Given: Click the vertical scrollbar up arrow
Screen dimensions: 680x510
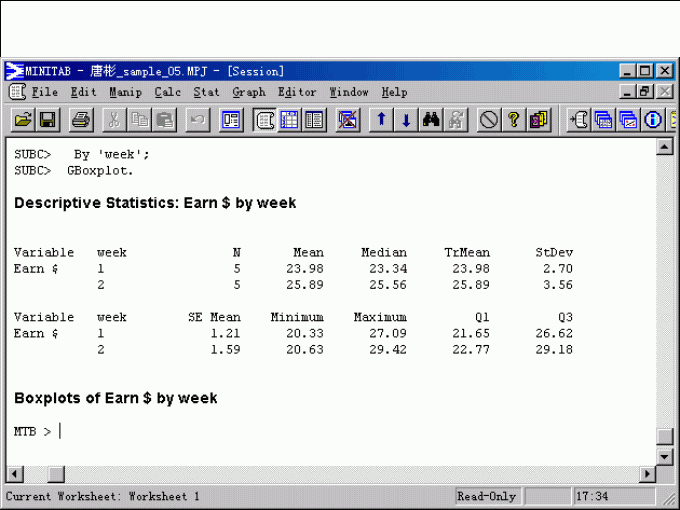Looking at the screenshot, I should point(664,147).
